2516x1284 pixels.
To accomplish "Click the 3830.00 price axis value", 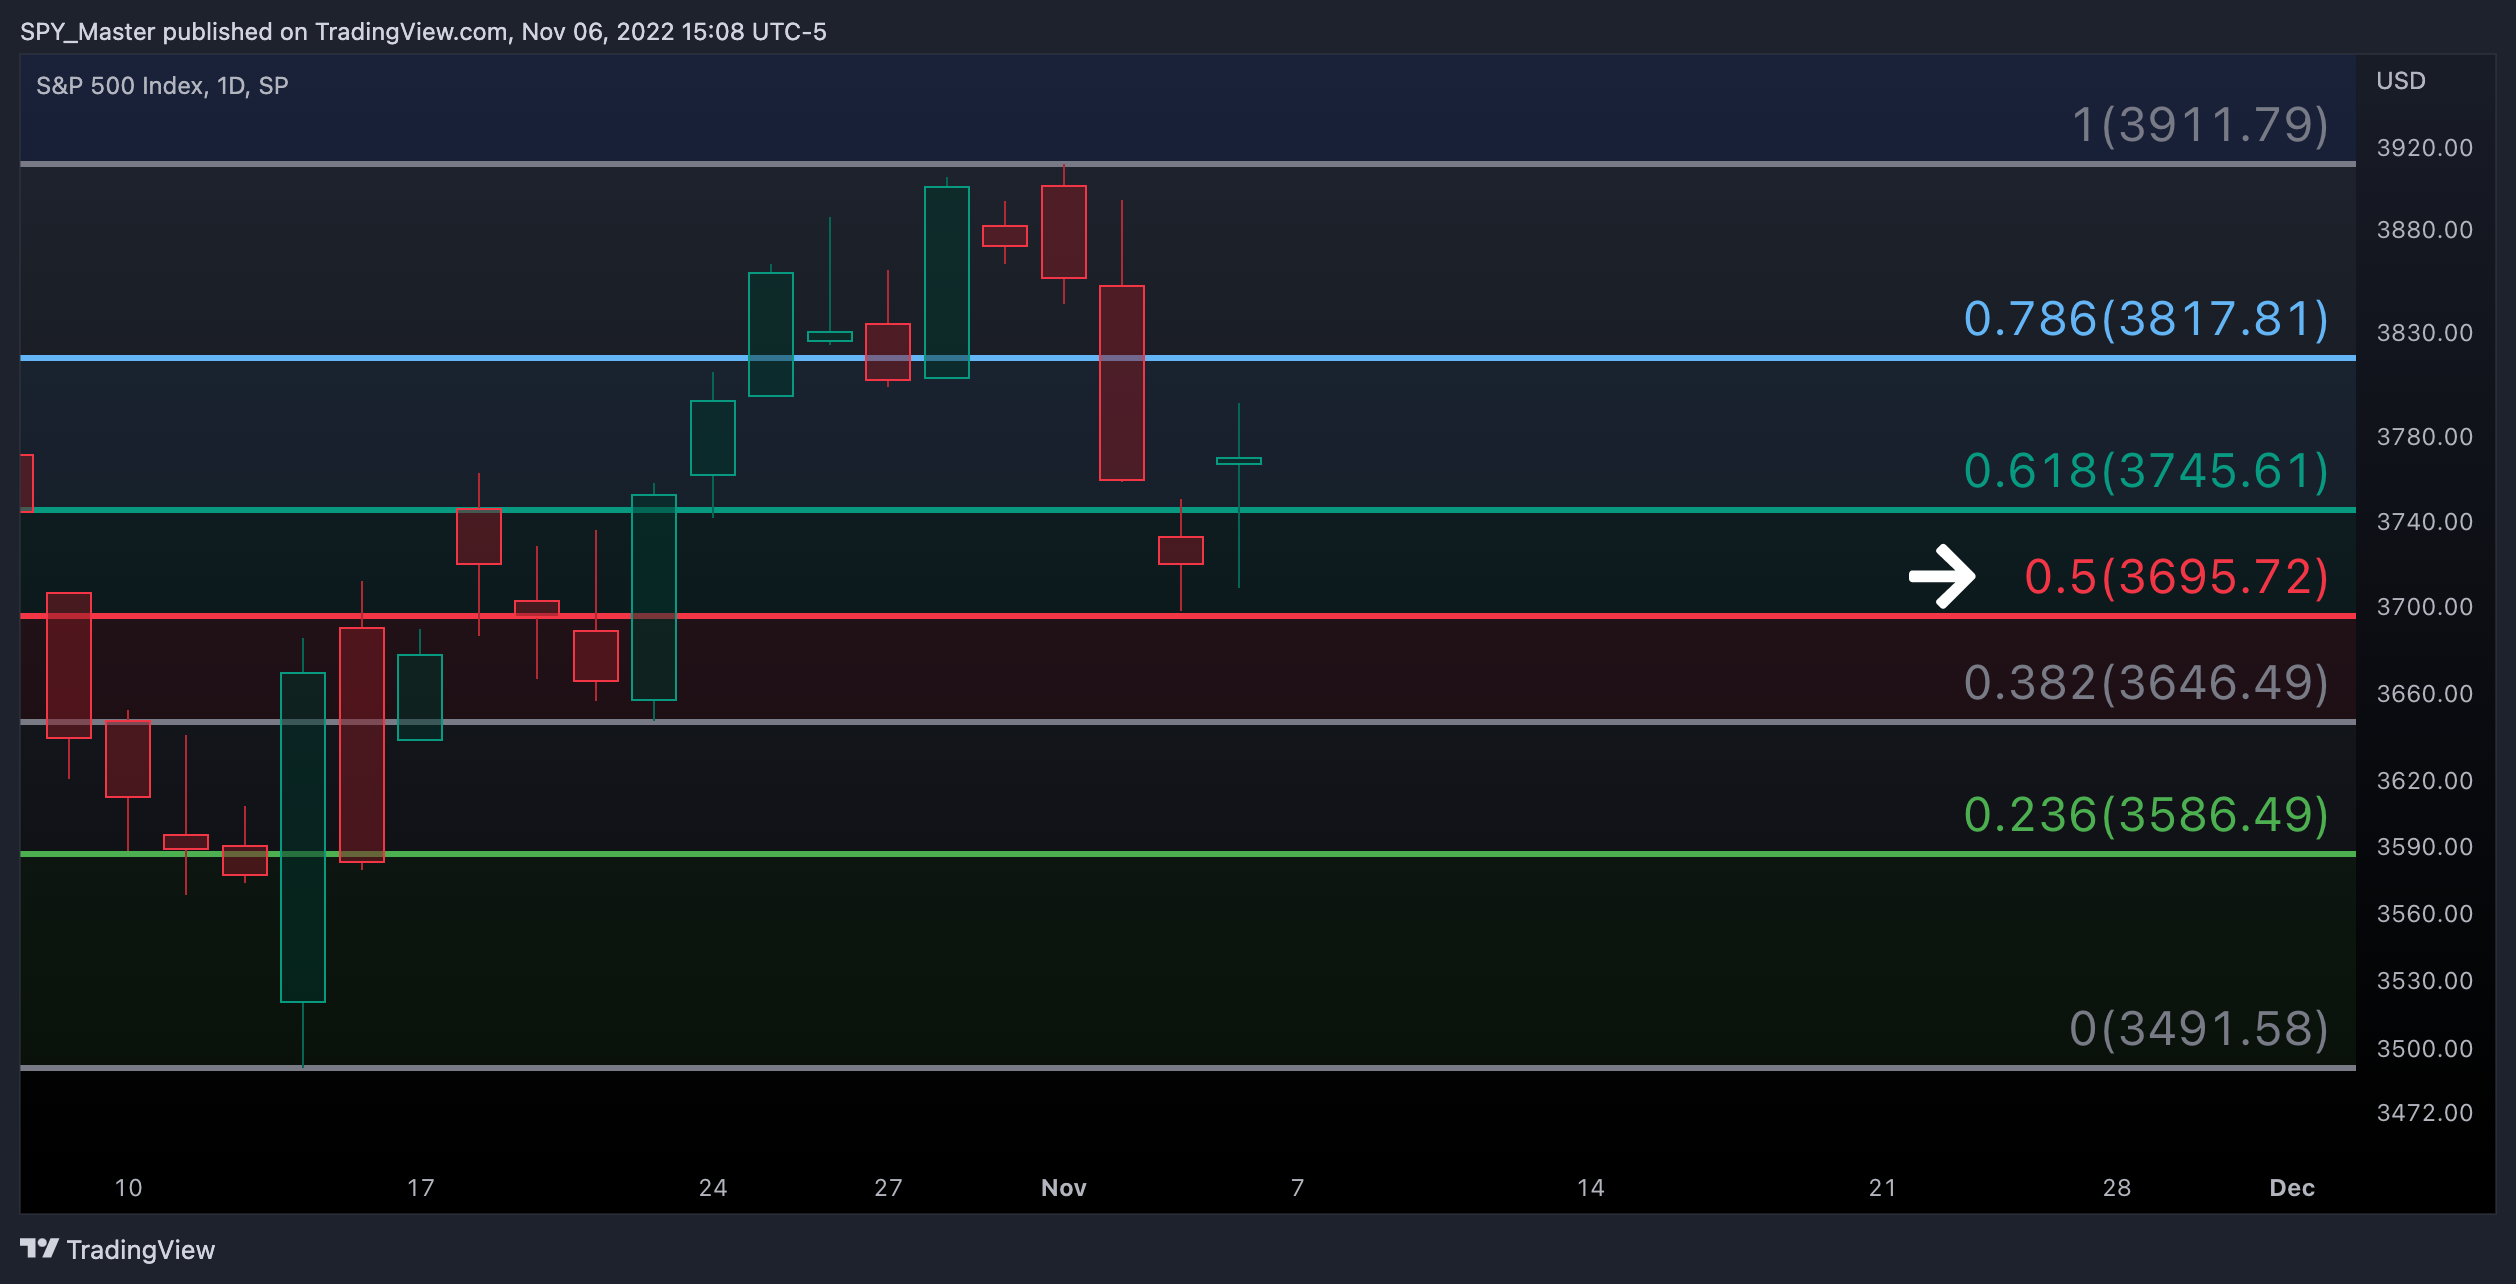I will 2424,333.
